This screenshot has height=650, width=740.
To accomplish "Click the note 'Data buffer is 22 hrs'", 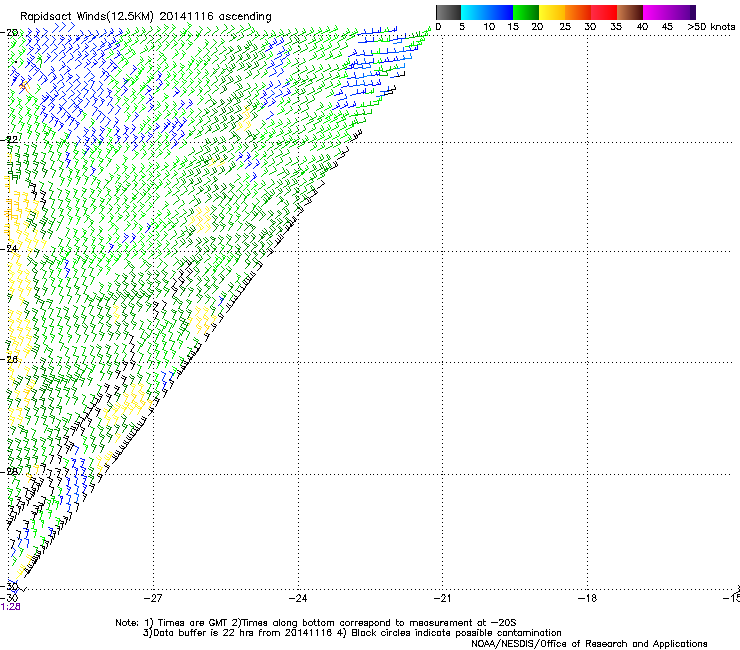I will click(x=204, y=633).
